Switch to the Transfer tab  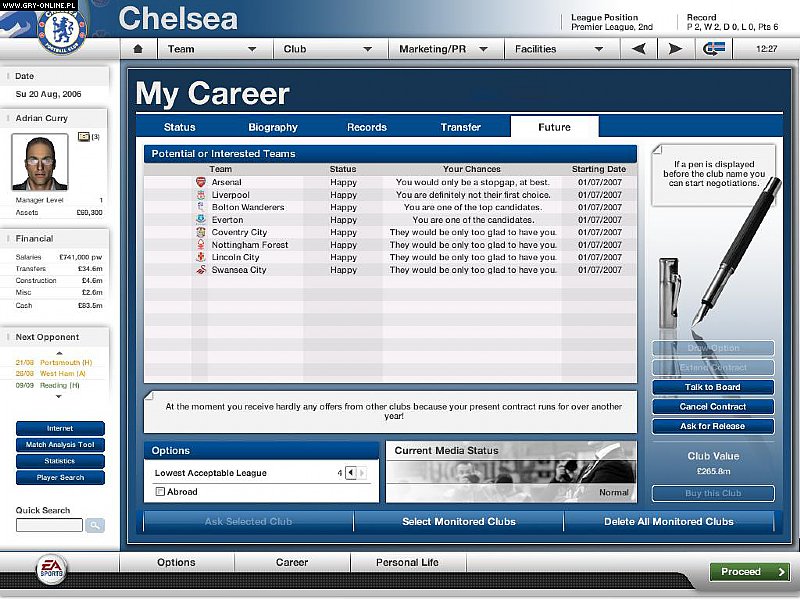tap(461, 127)
